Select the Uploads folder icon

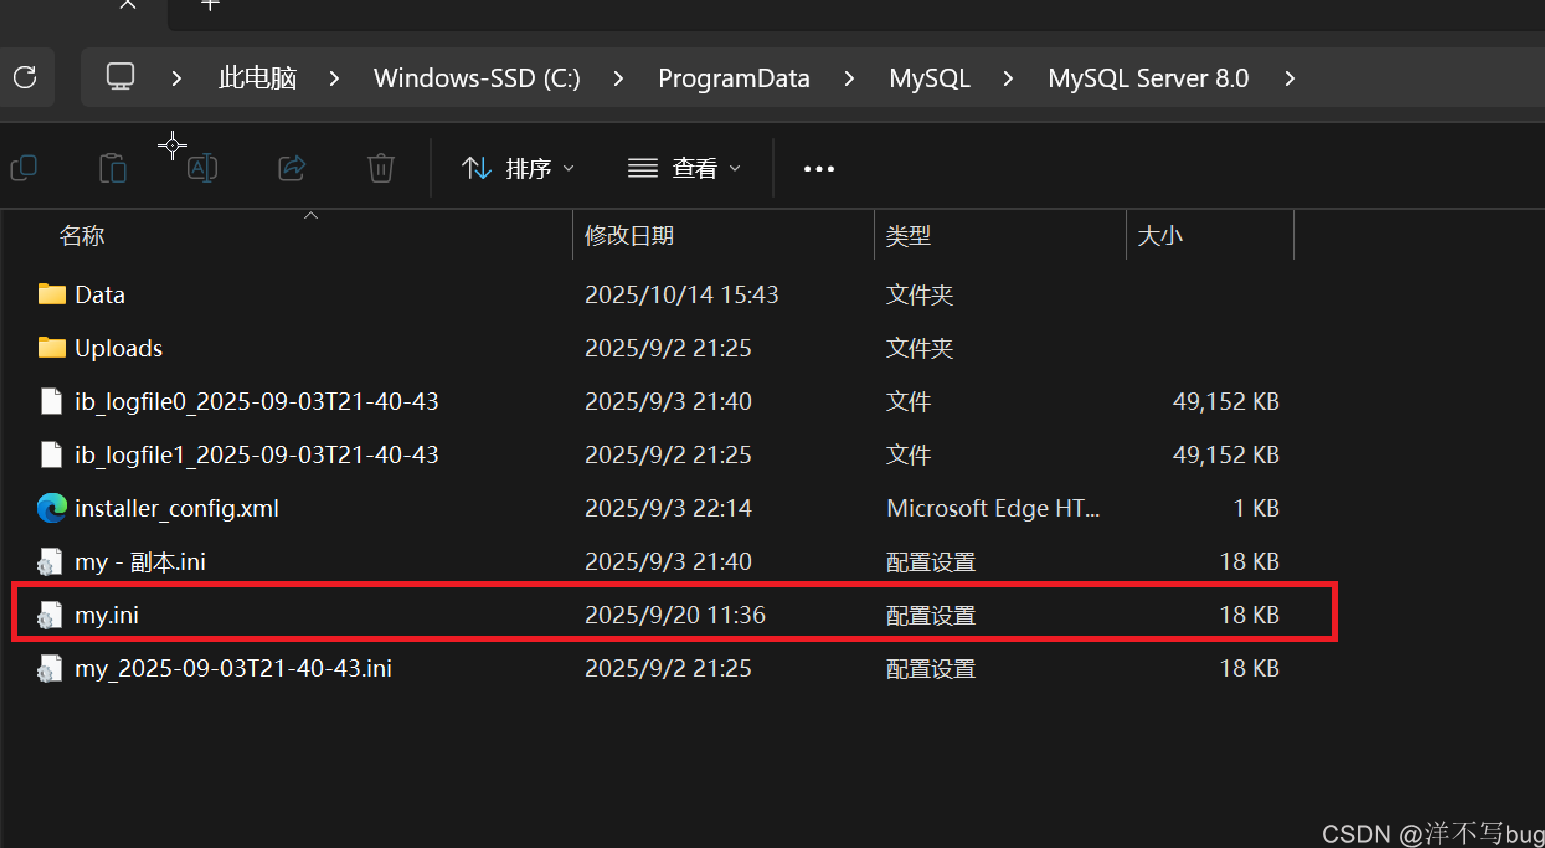point(52,347)
